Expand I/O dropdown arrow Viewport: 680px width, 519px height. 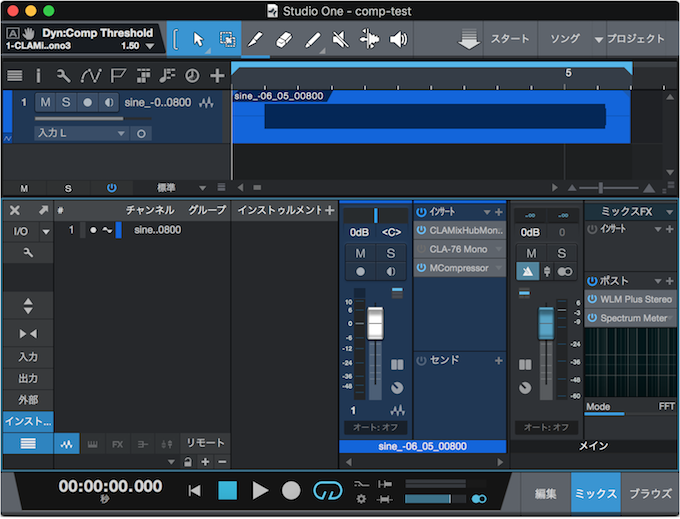[x=46, y=232]
